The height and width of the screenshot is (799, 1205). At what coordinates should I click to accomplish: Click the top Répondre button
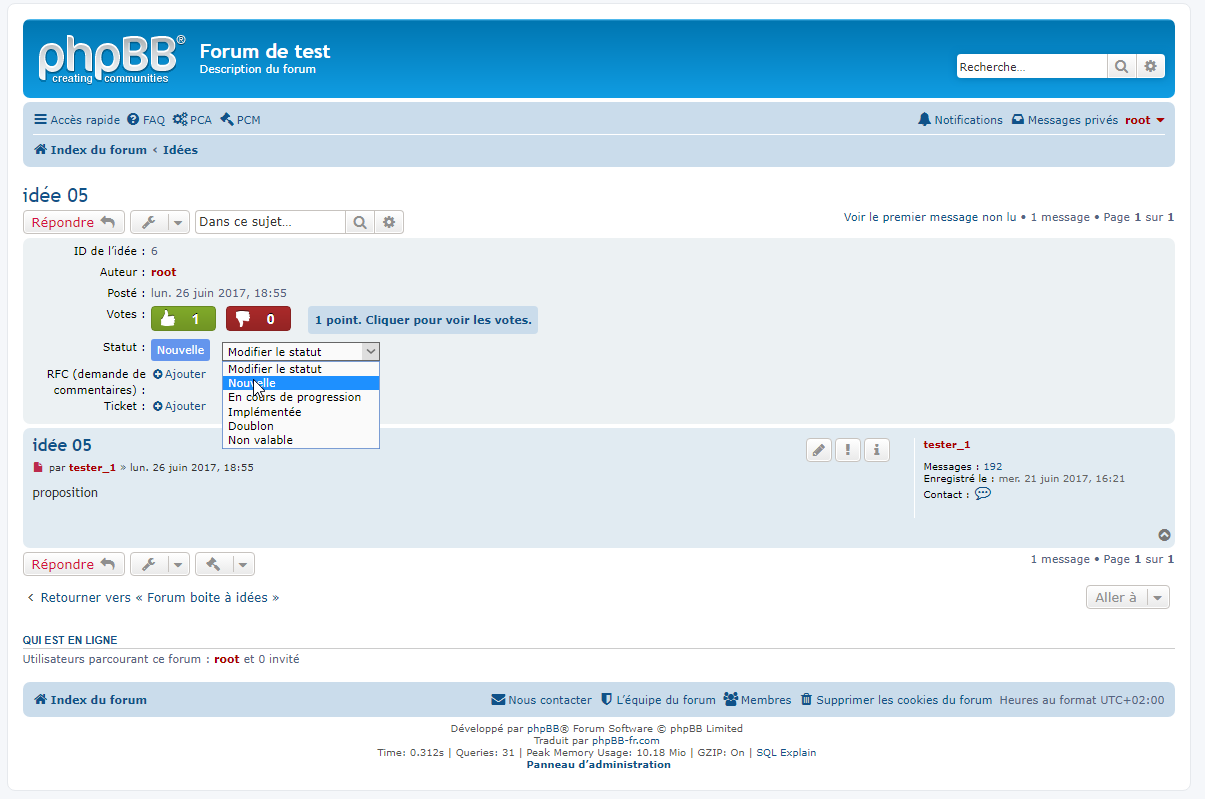(73, 222)
